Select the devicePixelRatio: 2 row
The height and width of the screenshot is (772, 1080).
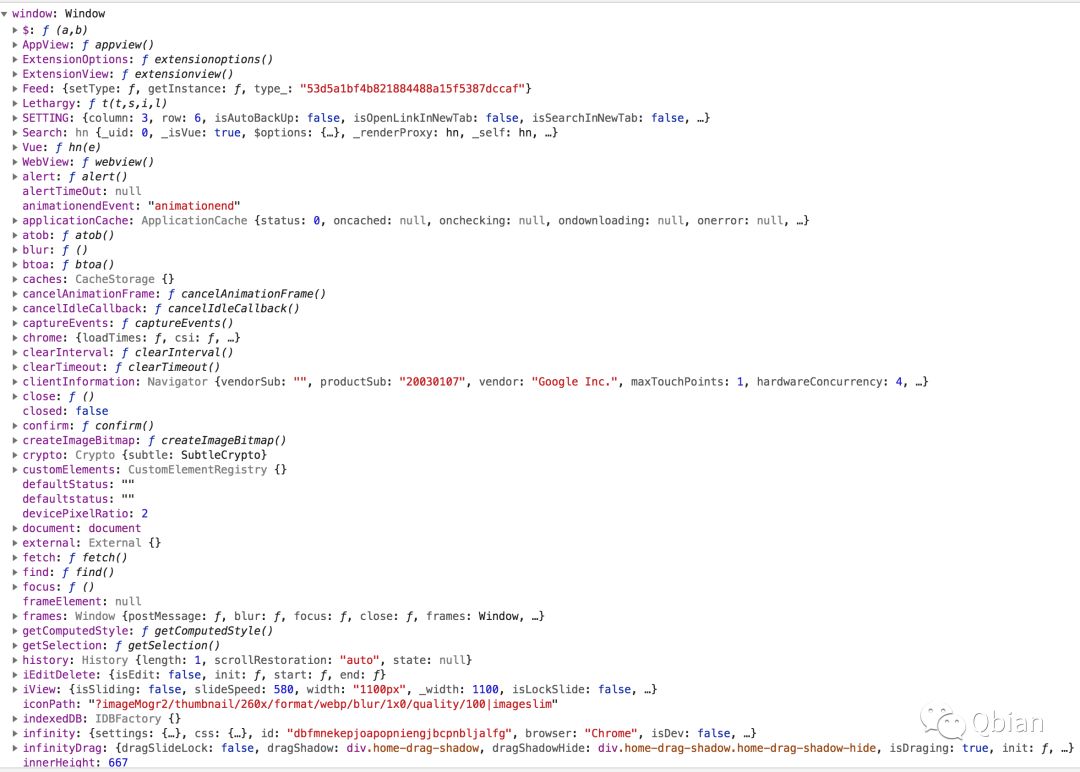(85, 514)
